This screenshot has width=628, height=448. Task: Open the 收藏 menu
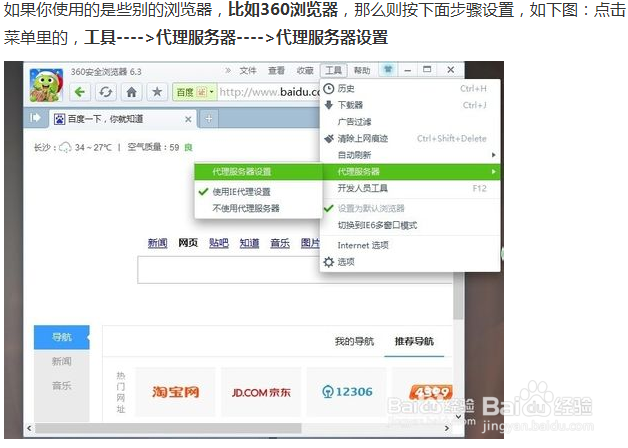(x=305, y=71)
